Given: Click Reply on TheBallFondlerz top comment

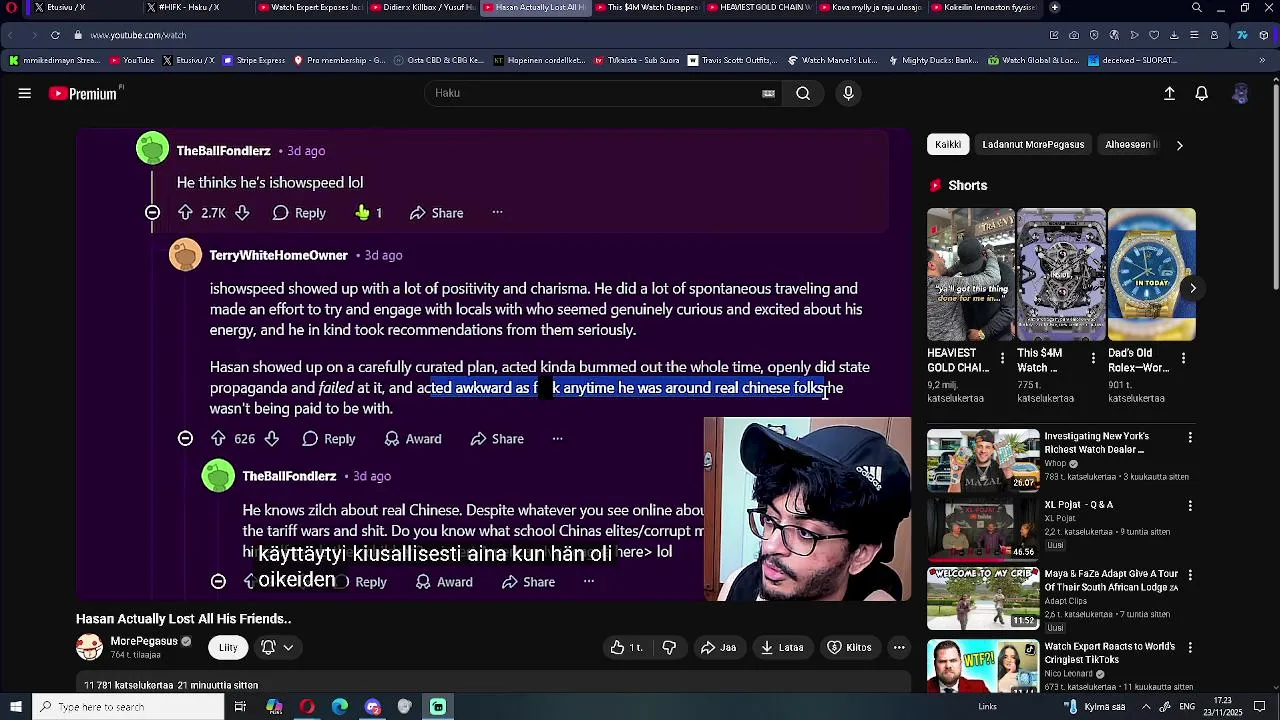Looking at the screenshot, I should pyautogui.click(x=299, y=213).
